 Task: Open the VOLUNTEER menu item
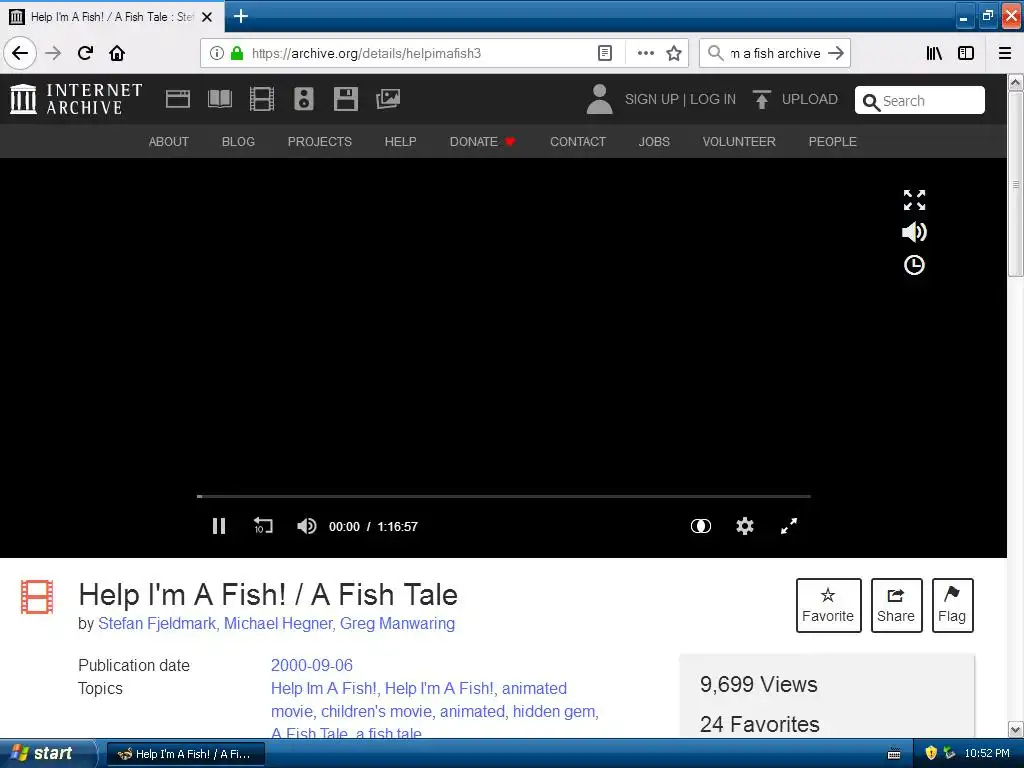coord(739,142)
